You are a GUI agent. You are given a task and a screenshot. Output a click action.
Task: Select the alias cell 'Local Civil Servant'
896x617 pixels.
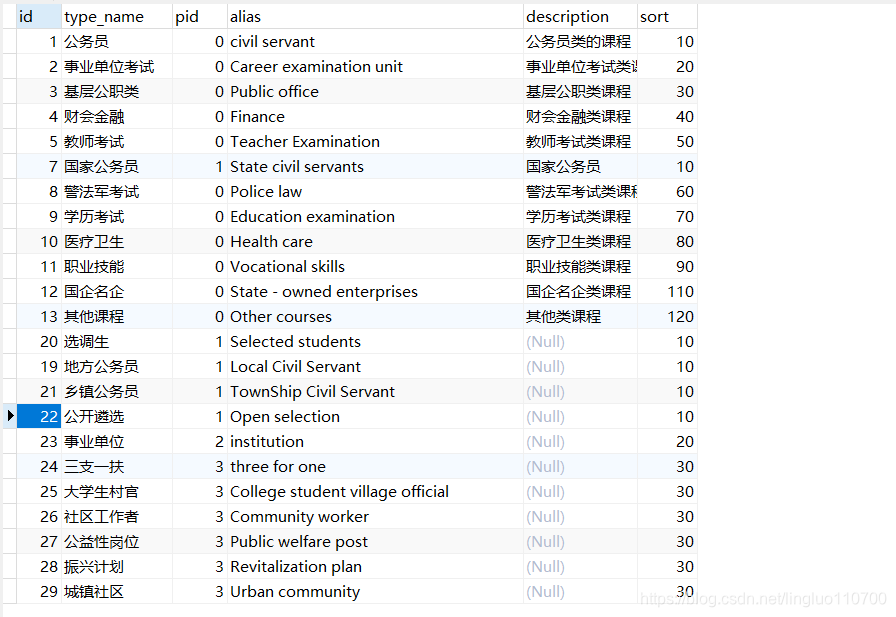pos(375,367)
